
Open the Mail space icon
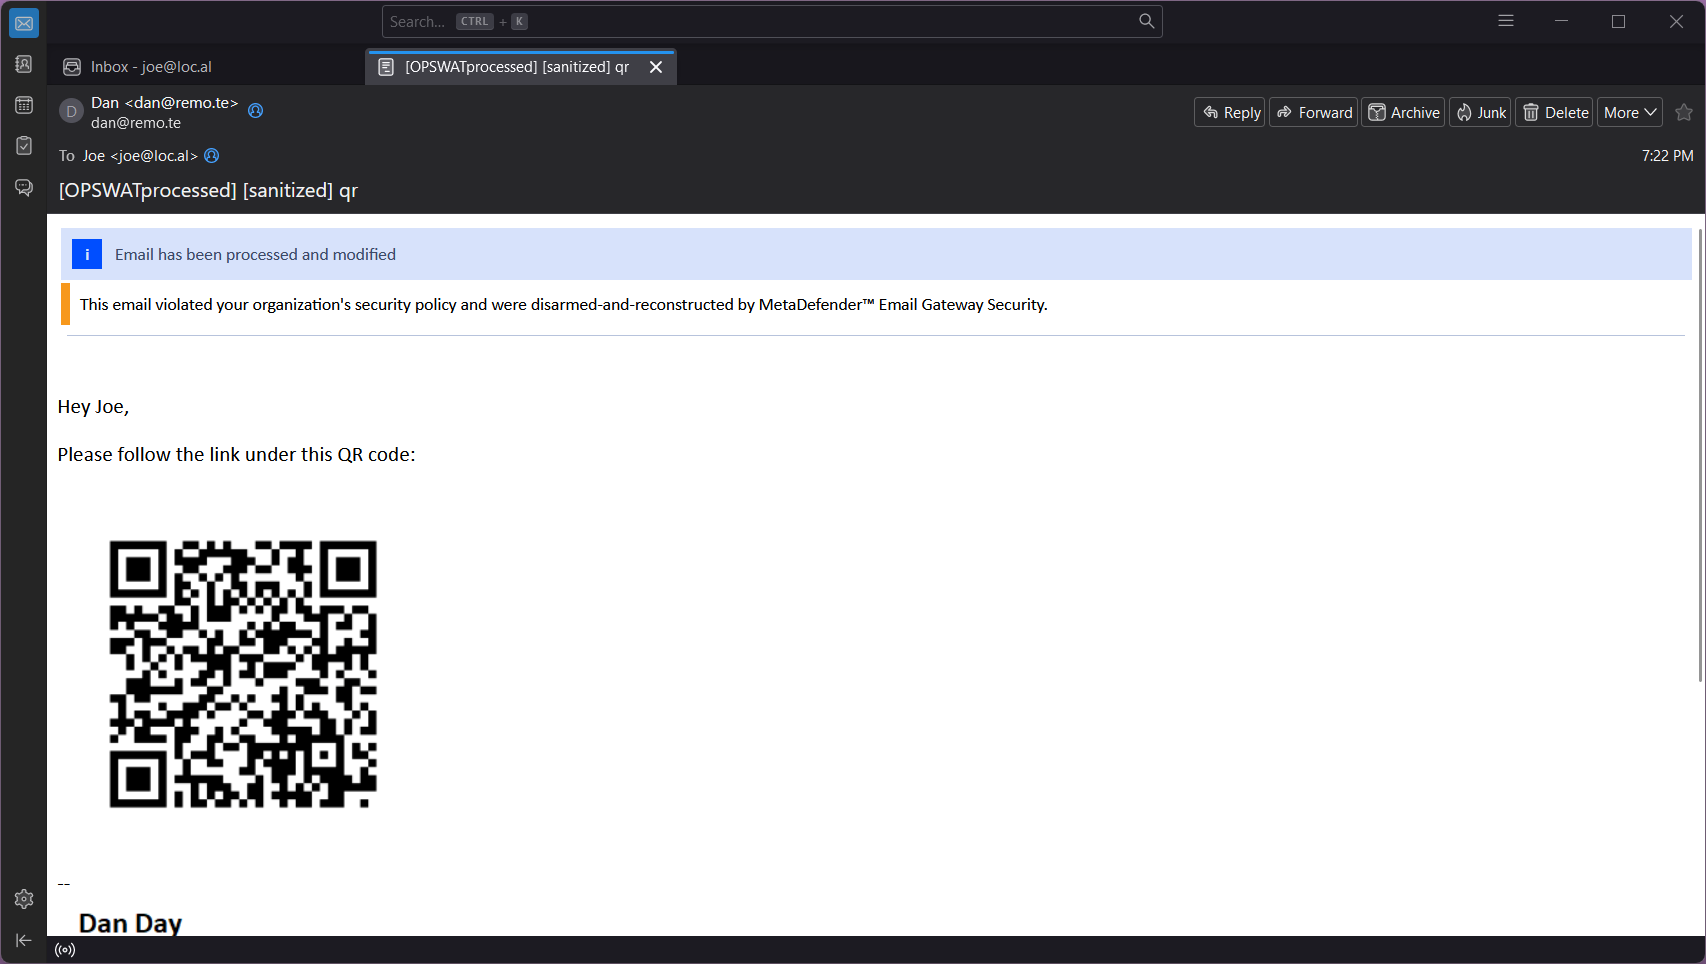[24, 23]
